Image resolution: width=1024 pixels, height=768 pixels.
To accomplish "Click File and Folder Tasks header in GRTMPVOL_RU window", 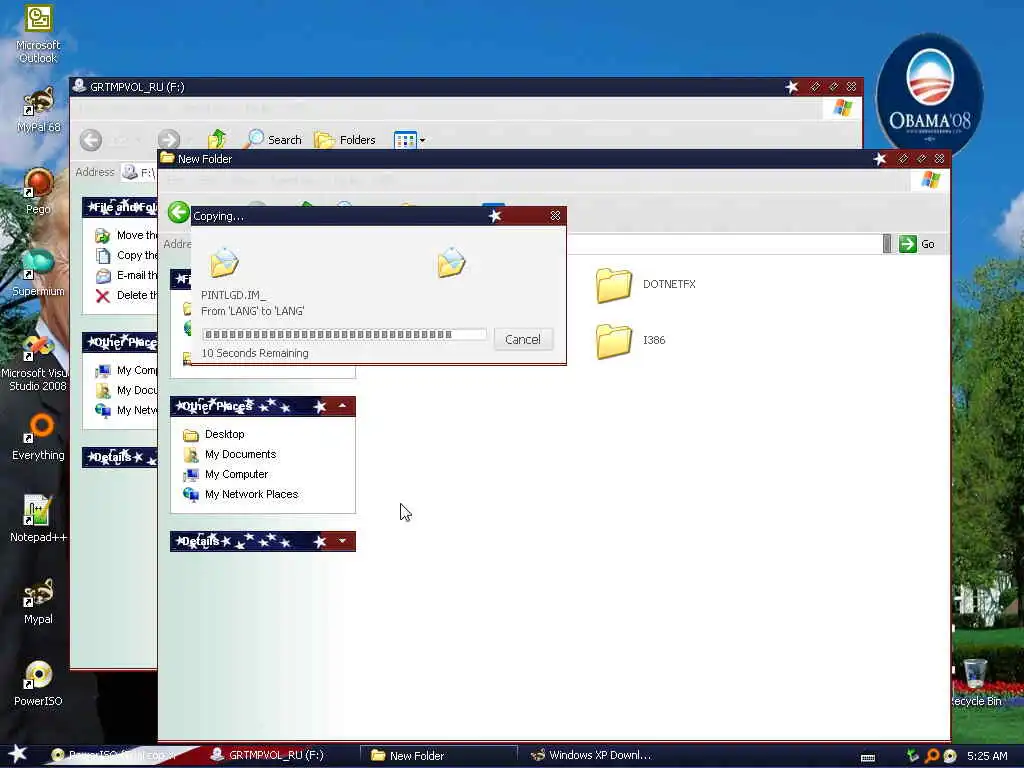I will [120, 207].
